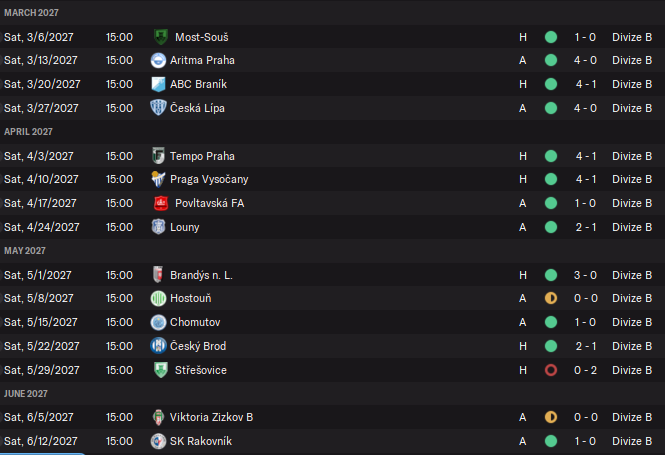Click the Most-Souš club badge
This screenshot has height=455, width=665.
coord(160,36)
